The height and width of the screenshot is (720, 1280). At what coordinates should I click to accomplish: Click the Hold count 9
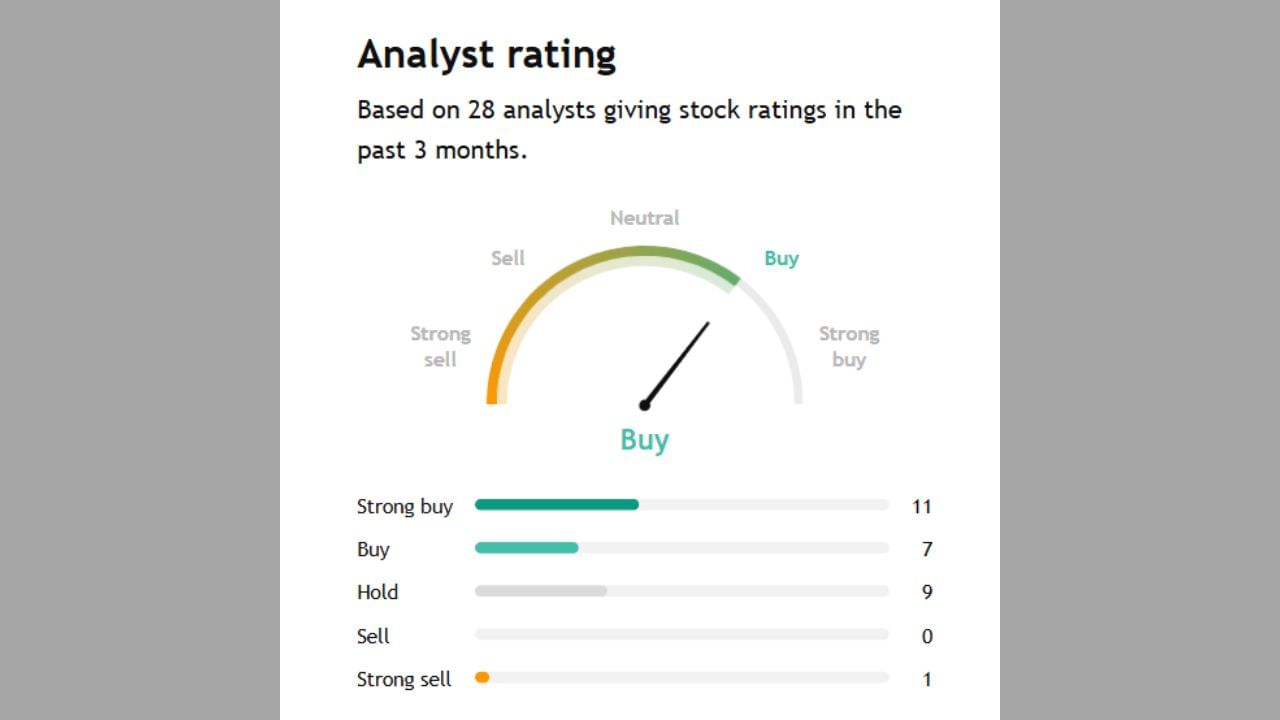click(927, 592)
